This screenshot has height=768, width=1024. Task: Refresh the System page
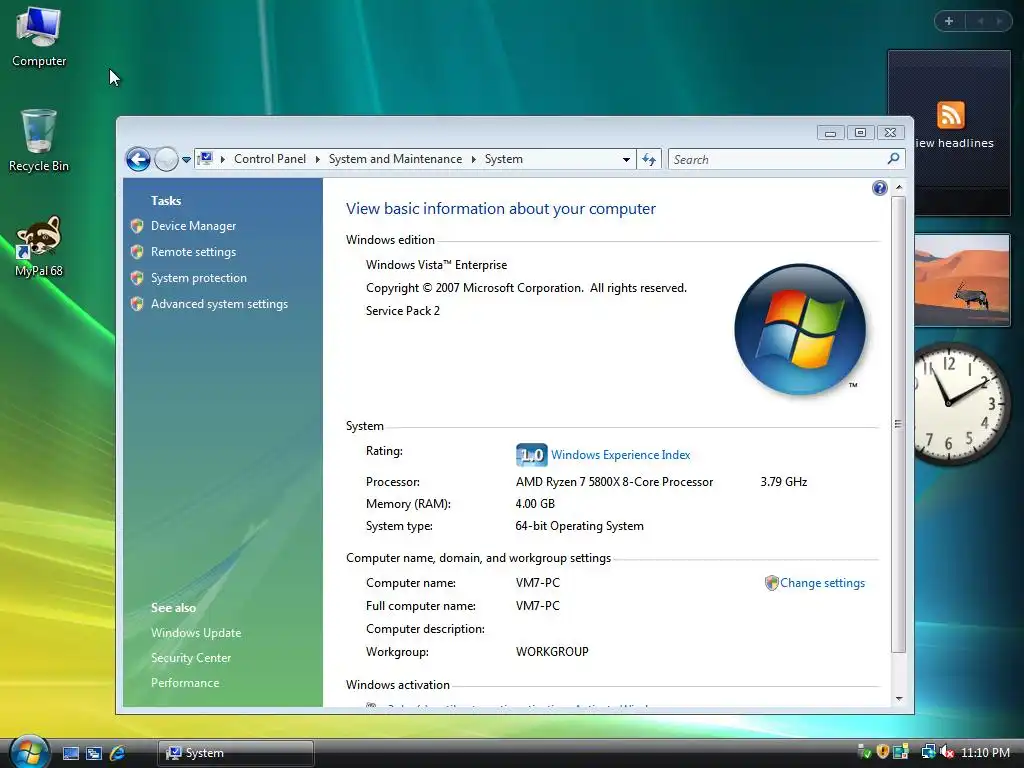click(x=648, y=159)
